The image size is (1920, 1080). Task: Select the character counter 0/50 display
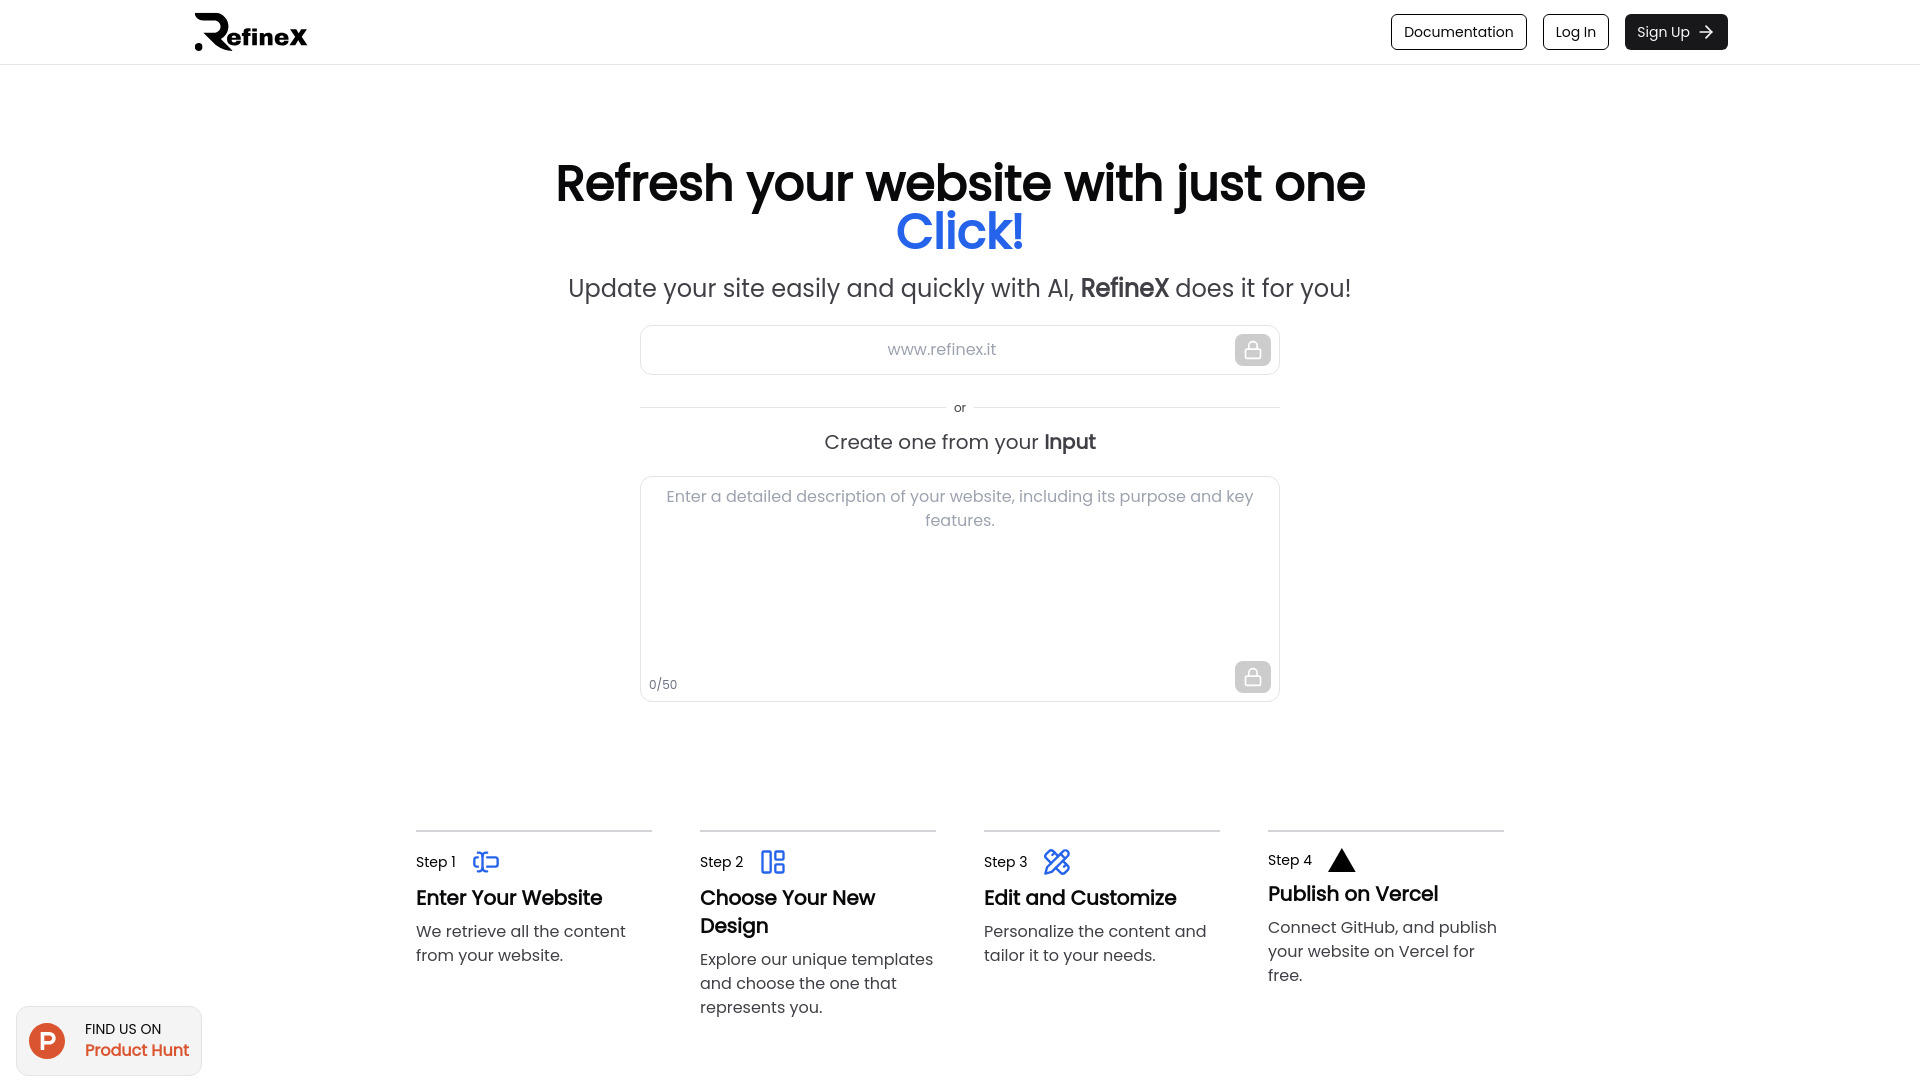click(663, 684)
